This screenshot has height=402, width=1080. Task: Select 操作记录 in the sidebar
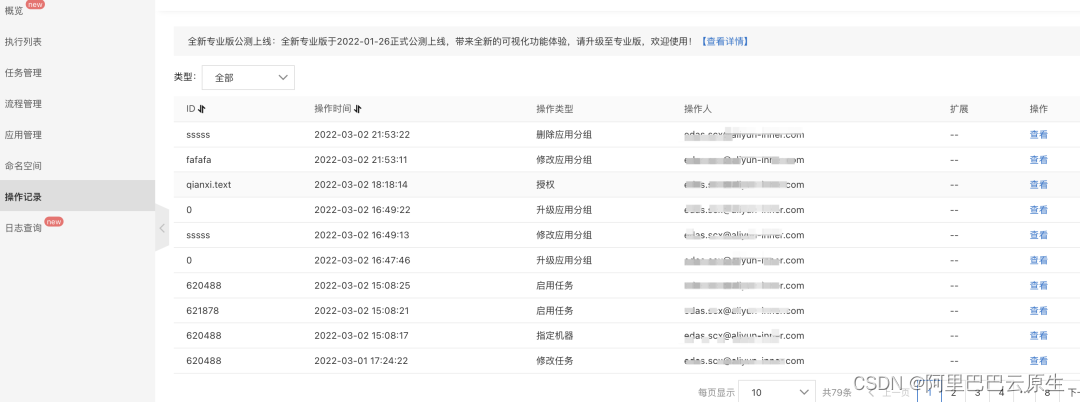tap(23, 197)
